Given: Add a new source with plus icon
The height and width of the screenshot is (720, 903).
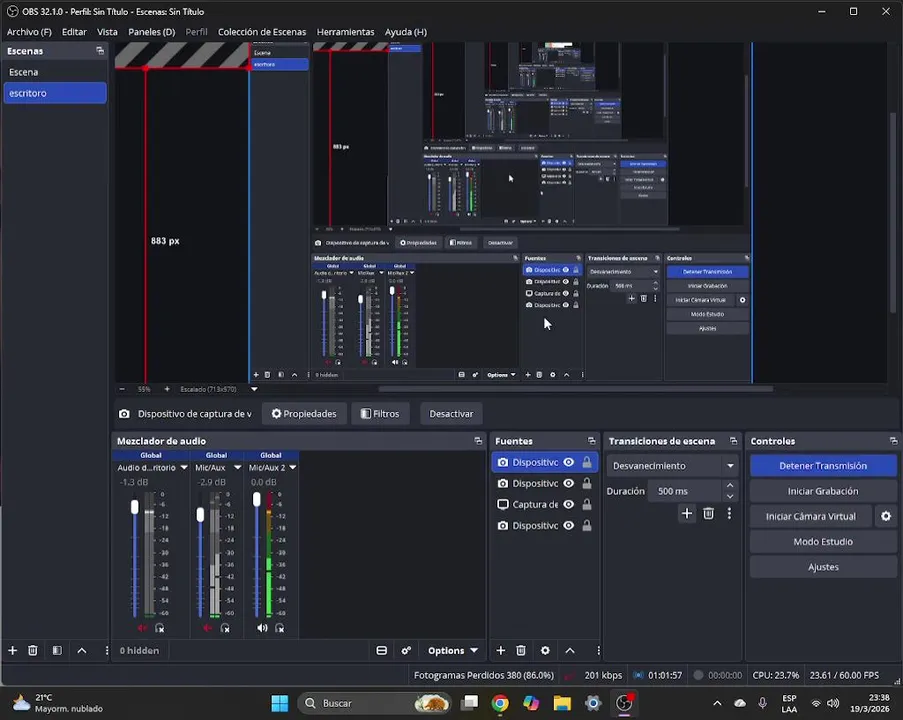Looking at the screenshot, I should pos(500,650).
